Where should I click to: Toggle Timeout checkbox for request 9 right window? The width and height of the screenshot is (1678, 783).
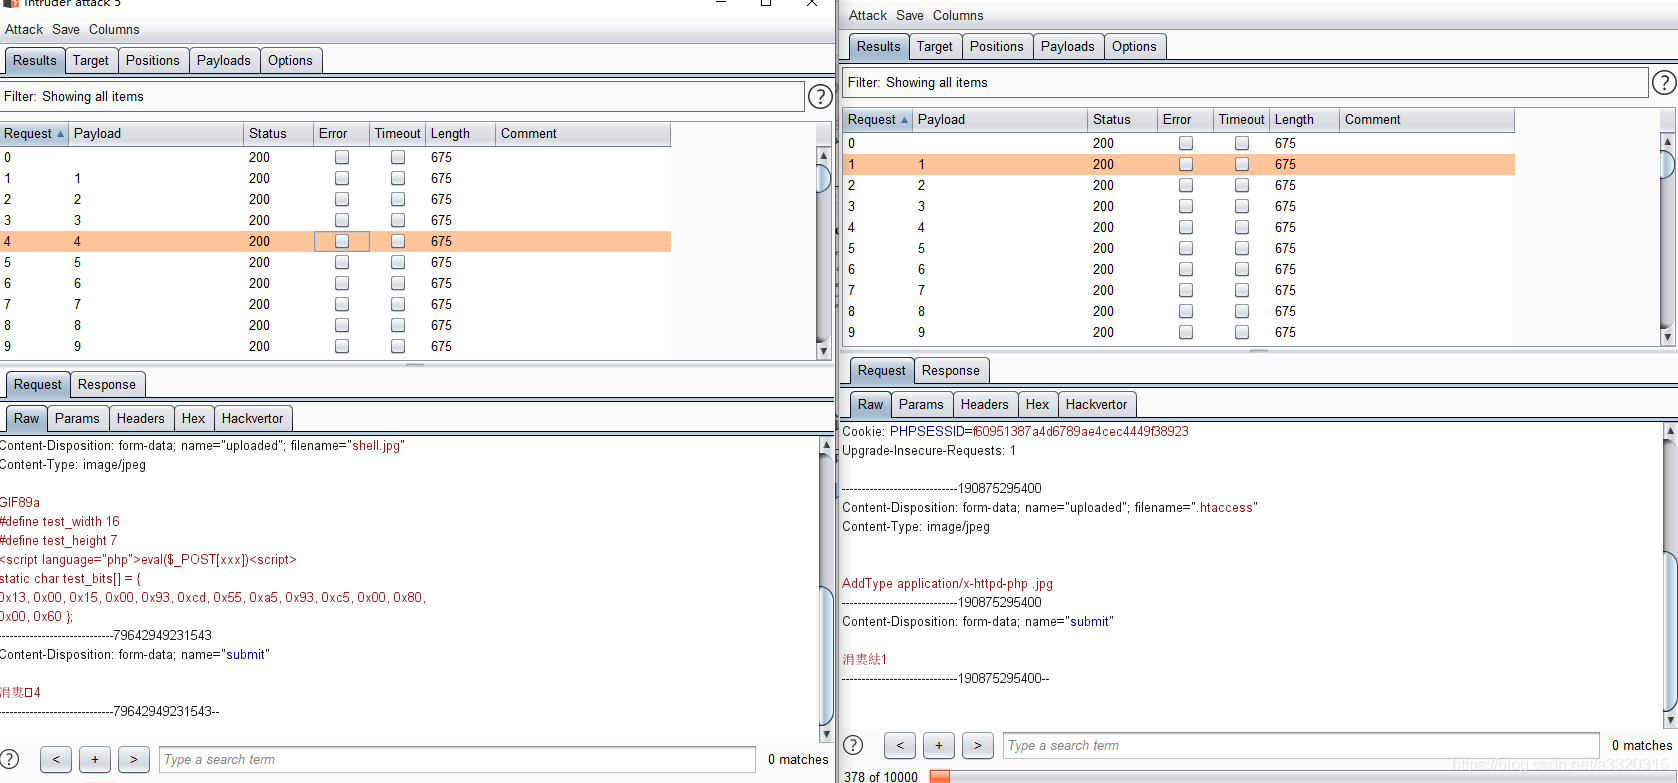click(x=1242, y=332)
